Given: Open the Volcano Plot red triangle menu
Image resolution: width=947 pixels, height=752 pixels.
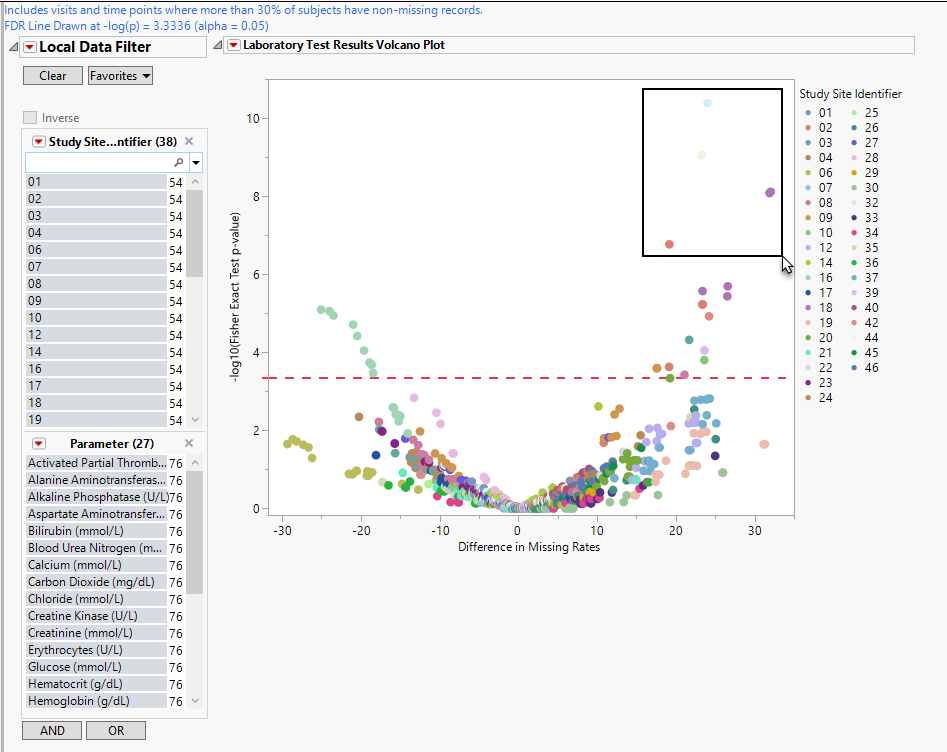Looking at the screenshot, I should (234, 45).
